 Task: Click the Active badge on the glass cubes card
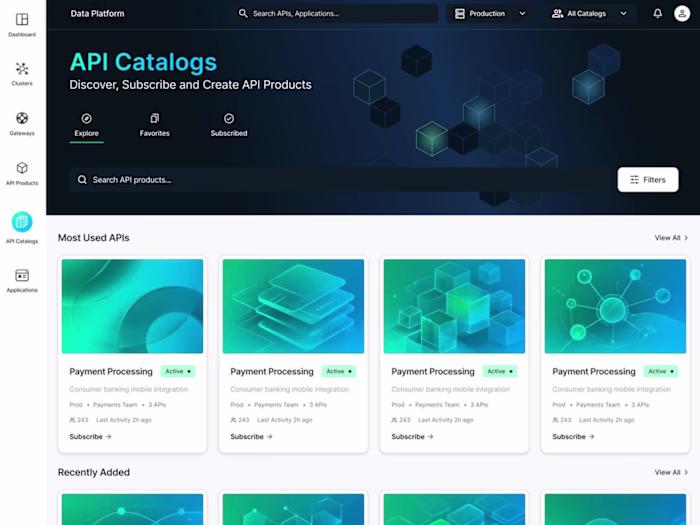[x=500, y=371]
